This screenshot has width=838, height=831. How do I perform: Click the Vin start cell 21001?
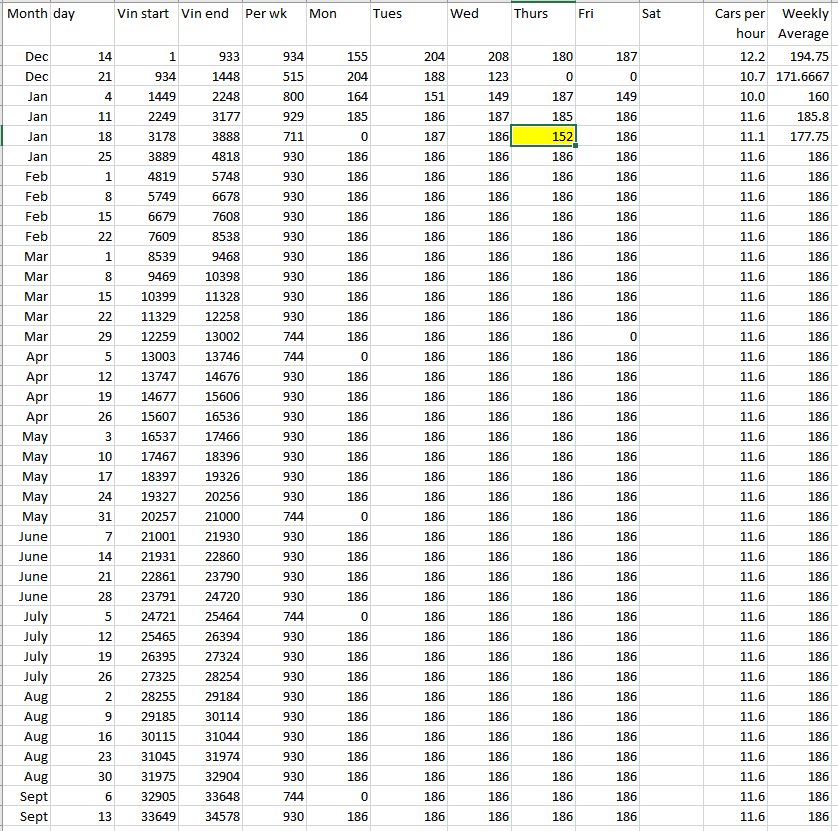tap(143, 537)
